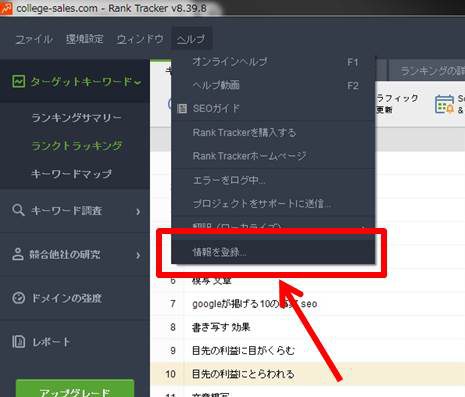Open キーワードマップ in sidebar

click(x=71, y=174)
